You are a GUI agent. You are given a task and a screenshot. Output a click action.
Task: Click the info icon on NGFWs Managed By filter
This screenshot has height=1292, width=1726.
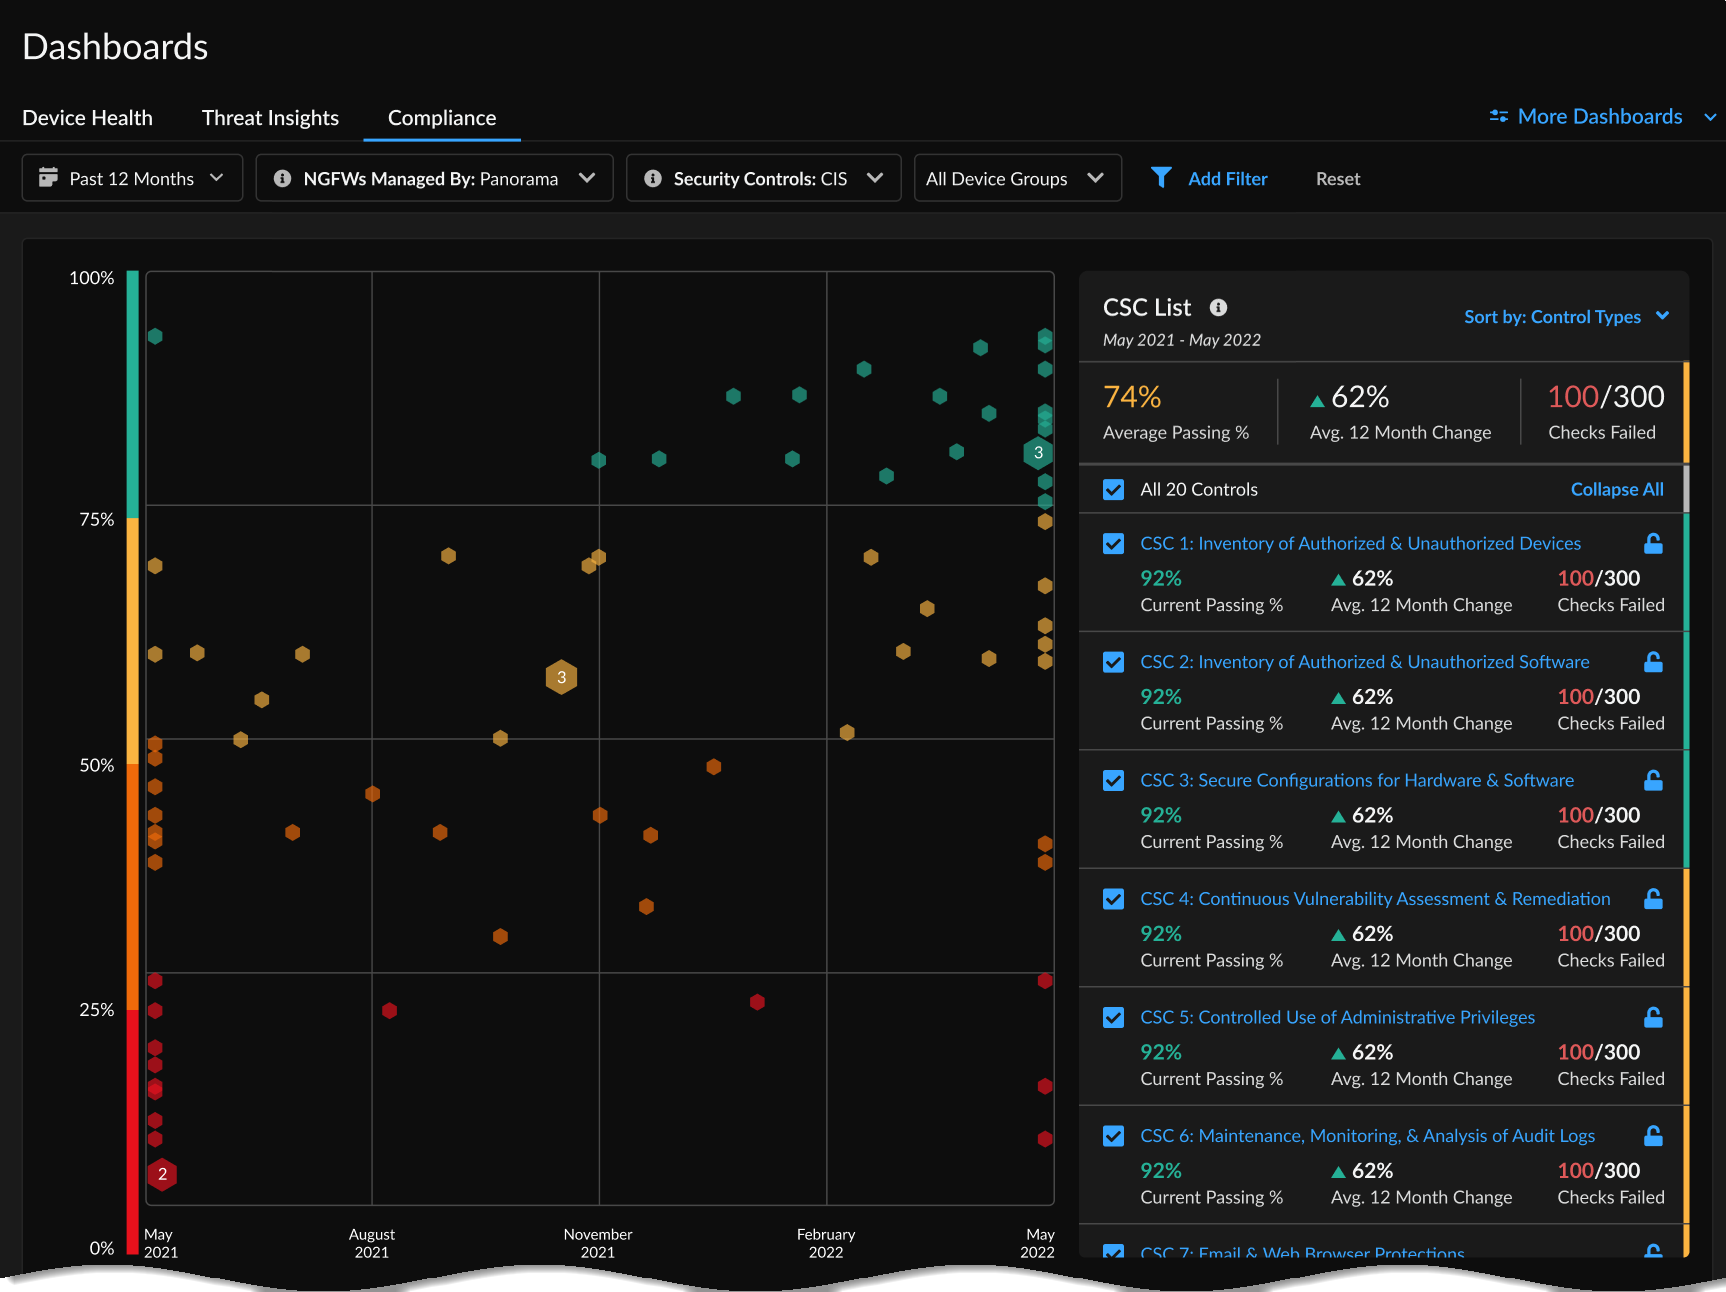(x=283, y=178)
